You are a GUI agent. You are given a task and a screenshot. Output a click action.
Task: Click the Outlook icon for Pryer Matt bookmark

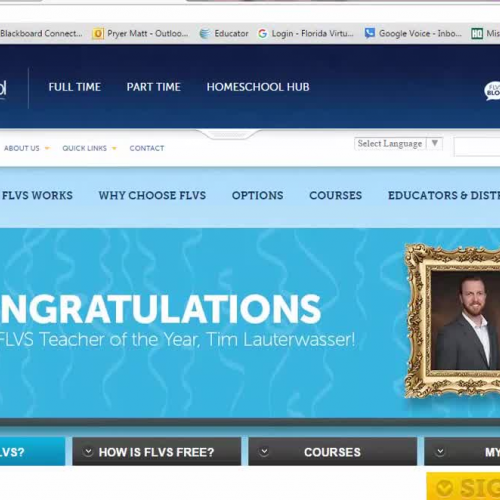coord(98,34)
